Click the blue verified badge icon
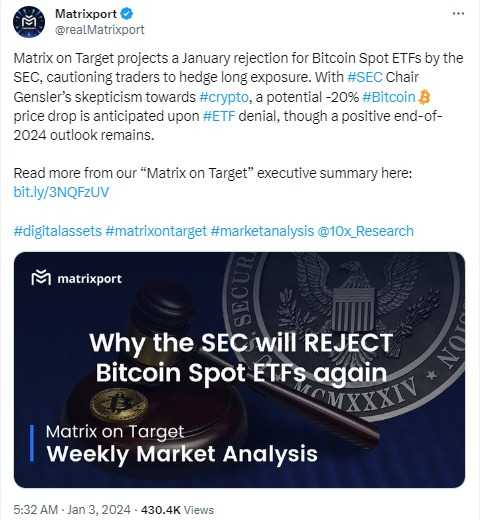The width and height of the screenshot is (482, 520). tap(127, 14)
